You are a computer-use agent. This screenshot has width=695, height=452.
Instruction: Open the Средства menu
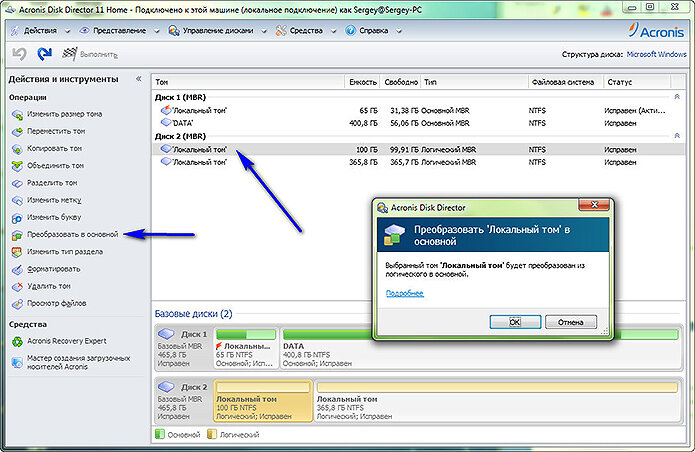point(306,31)
